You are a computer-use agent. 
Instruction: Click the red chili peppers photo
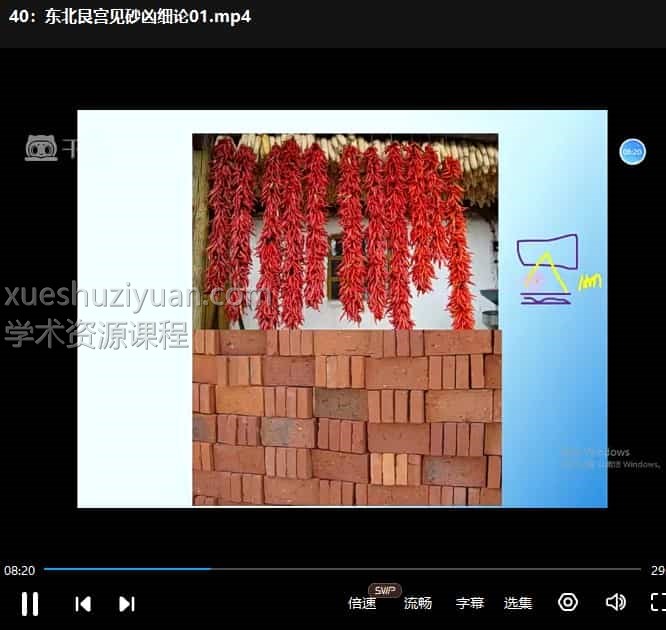pos(345,232)
